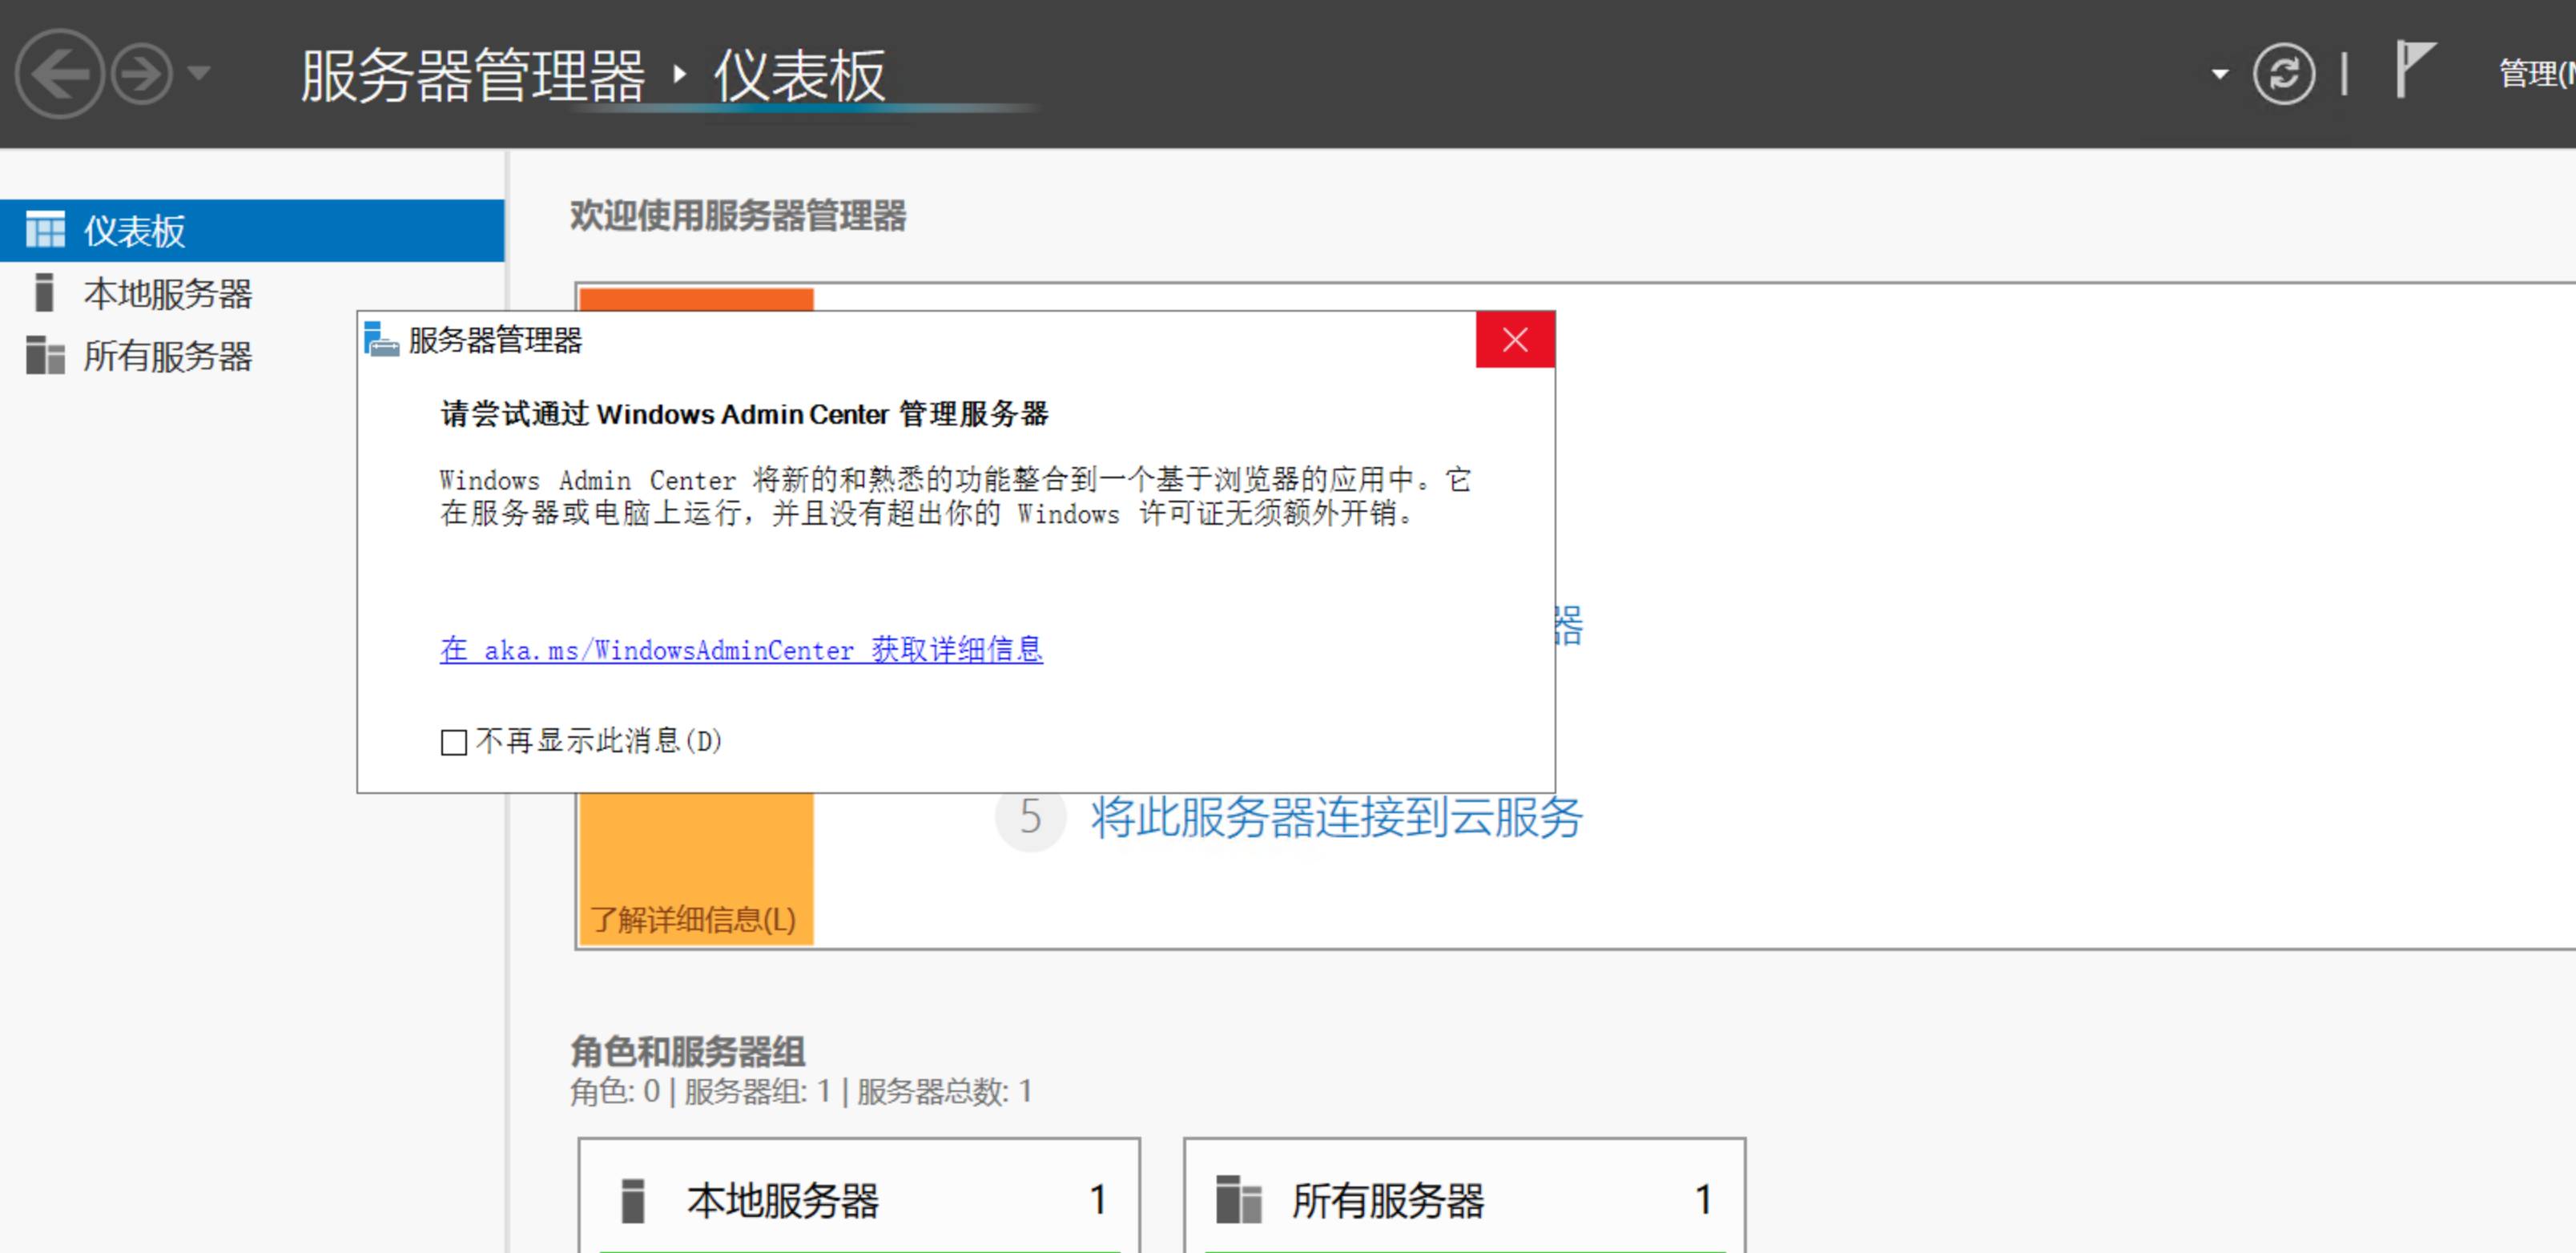Image resolution: width=2576 pixels, height=1253 pixels.
Task: Click the 所有服务器 tile servers icon
Action: click(1238, 1199)
